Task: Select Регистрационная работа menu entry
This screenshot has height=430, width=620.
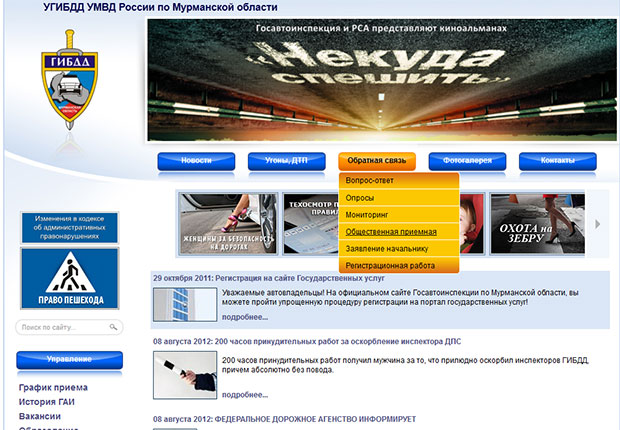Action: click(x=399, y=265)
